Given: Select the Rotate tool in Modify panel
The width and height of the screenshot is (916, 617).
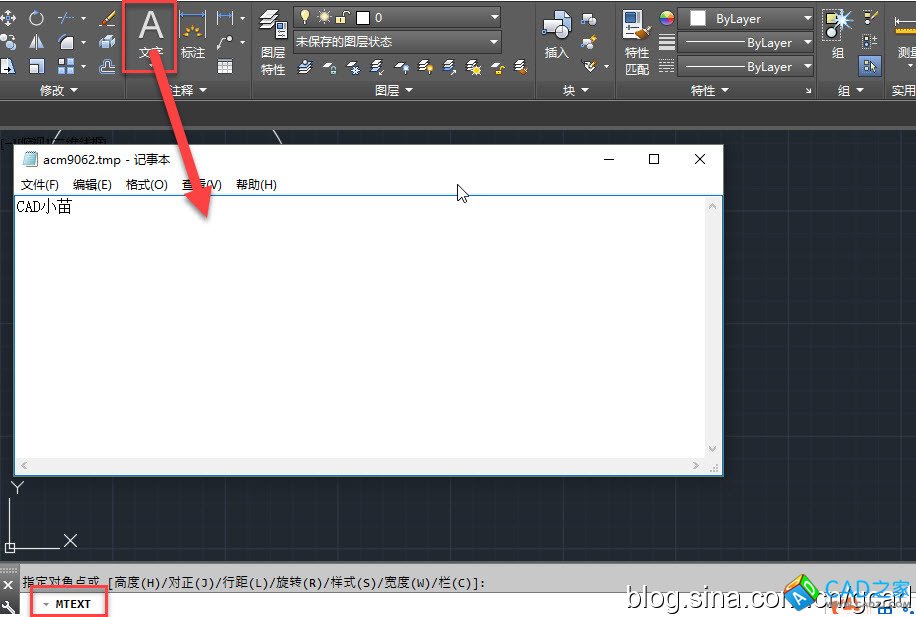Looking at the screenshot, I should click(x=36, y=18).
